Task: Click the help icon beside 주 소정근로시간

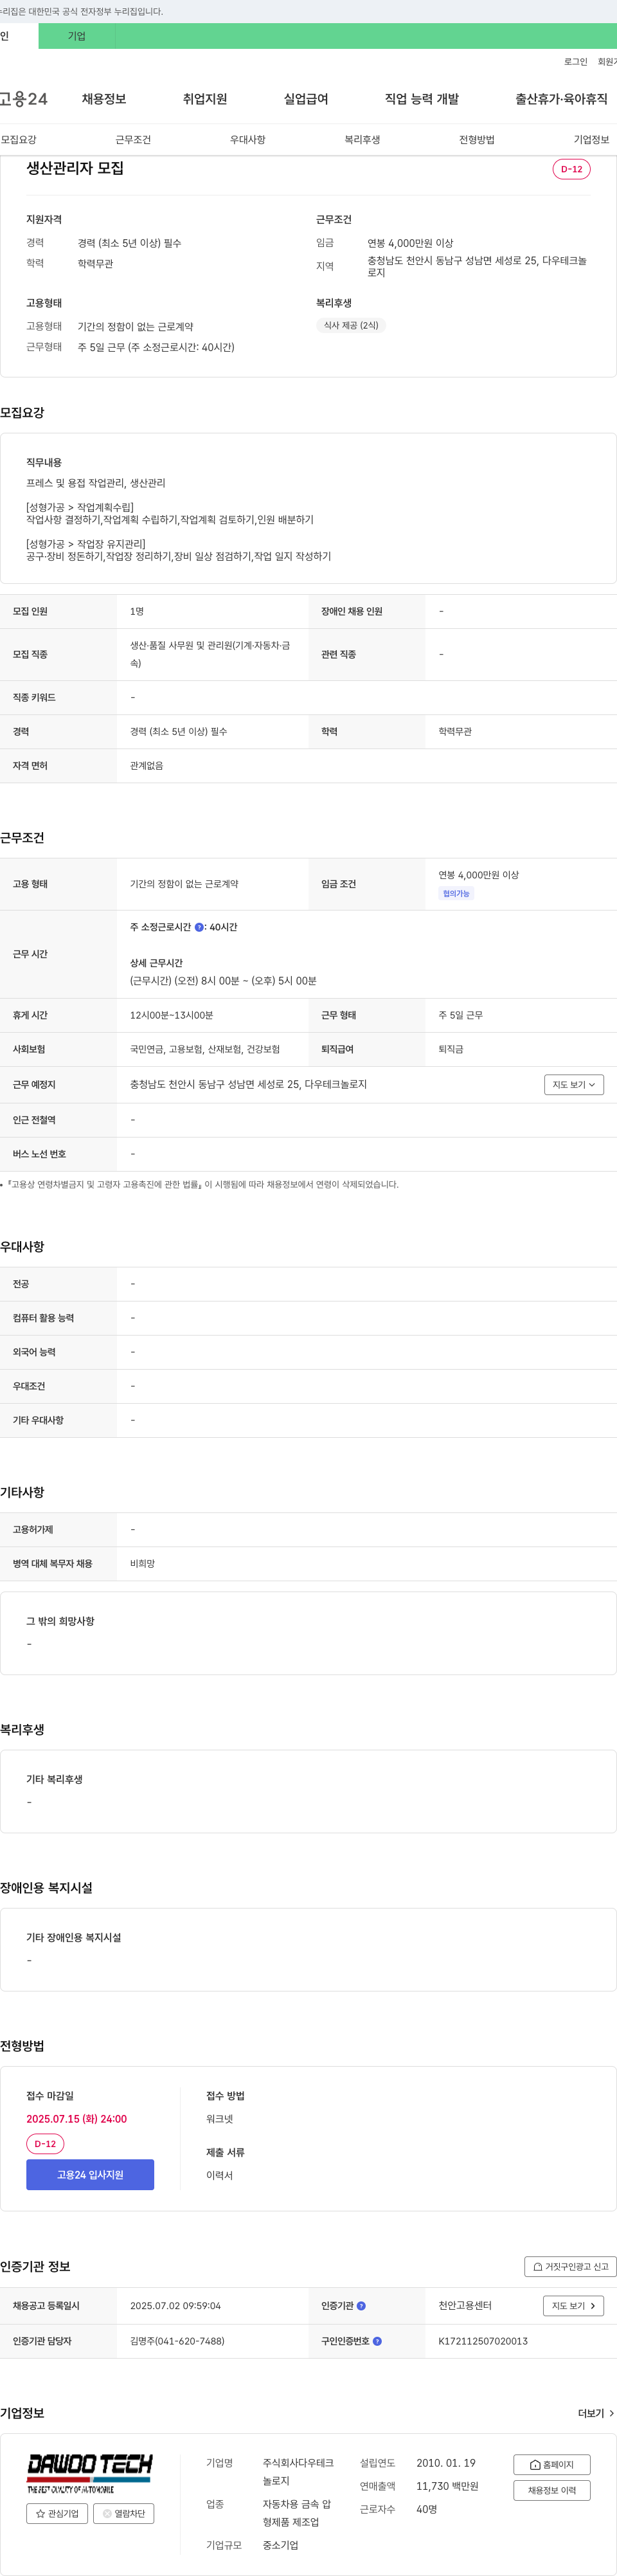Action: point(199,927)
